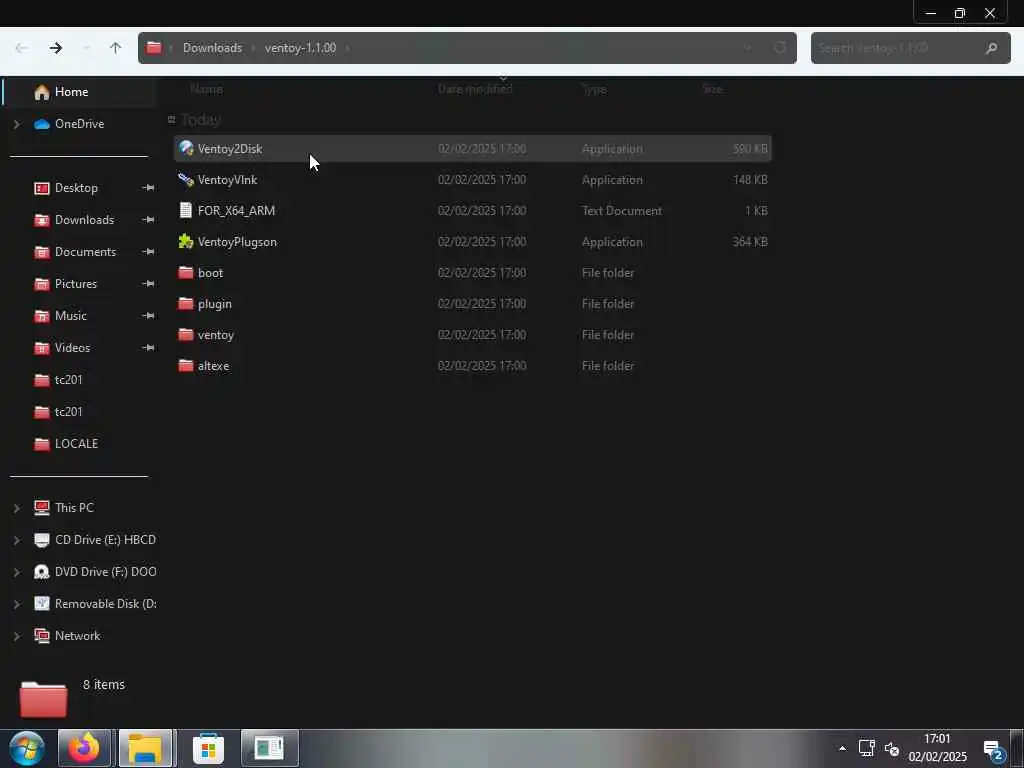Select the altexe folder icon
The height and width of the screenshot is (768, 1024).
click(x=186, y=366)
